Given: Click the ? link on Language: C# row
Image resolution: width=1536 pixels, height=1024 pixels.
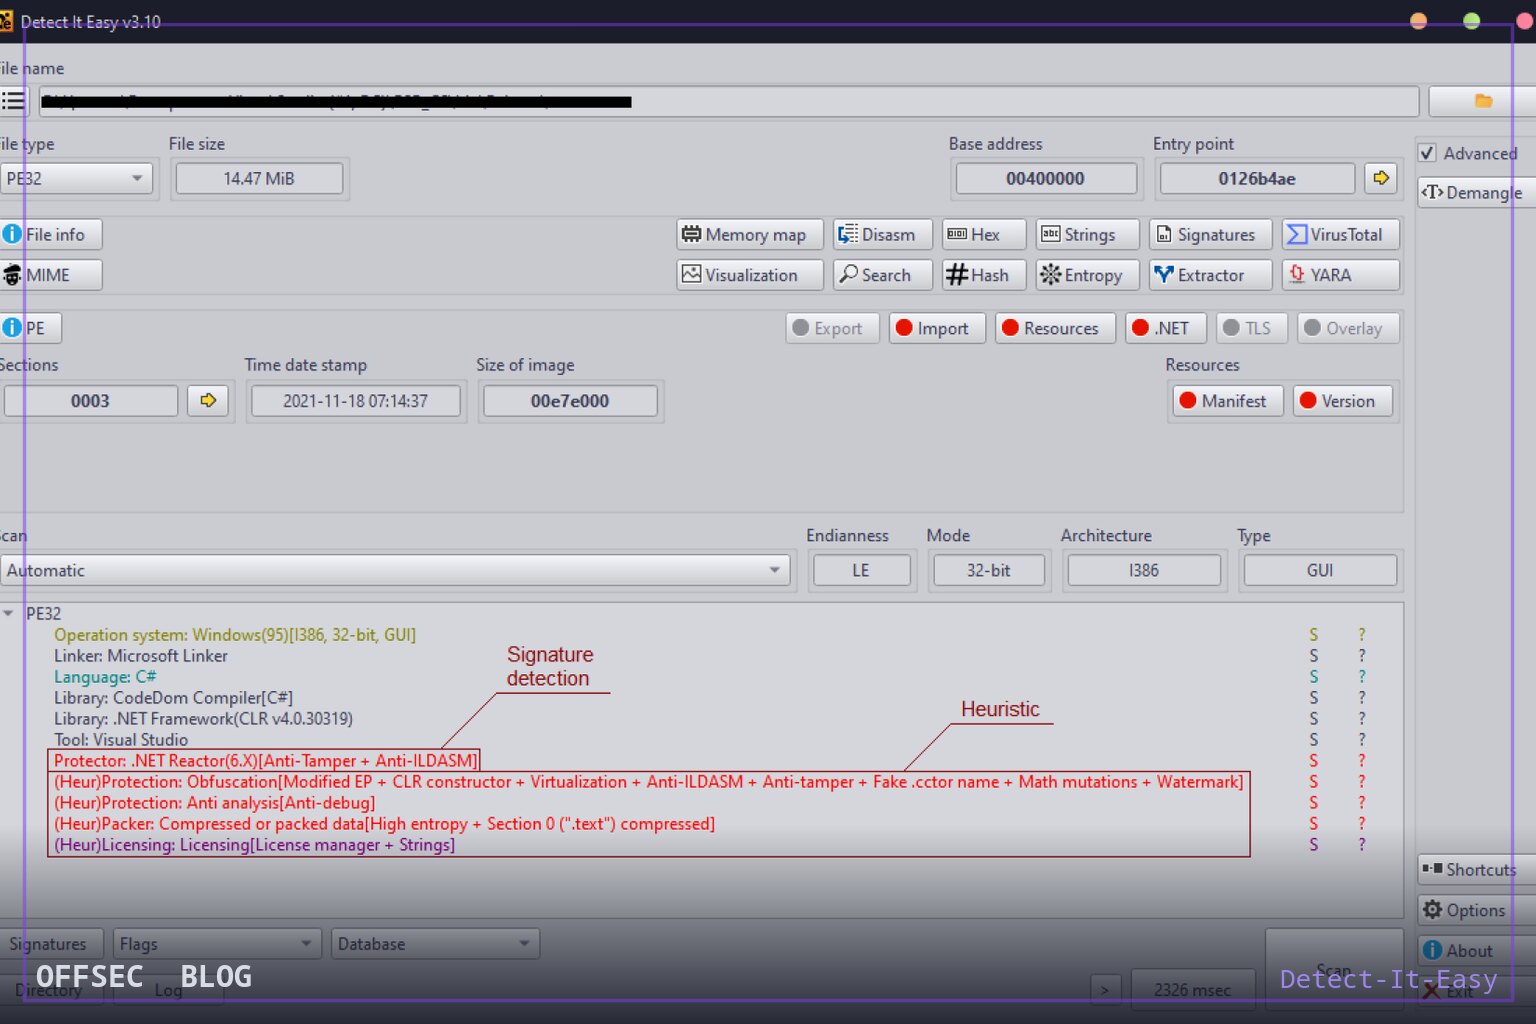Looking at the screenshot, I should pos(1361,676).
